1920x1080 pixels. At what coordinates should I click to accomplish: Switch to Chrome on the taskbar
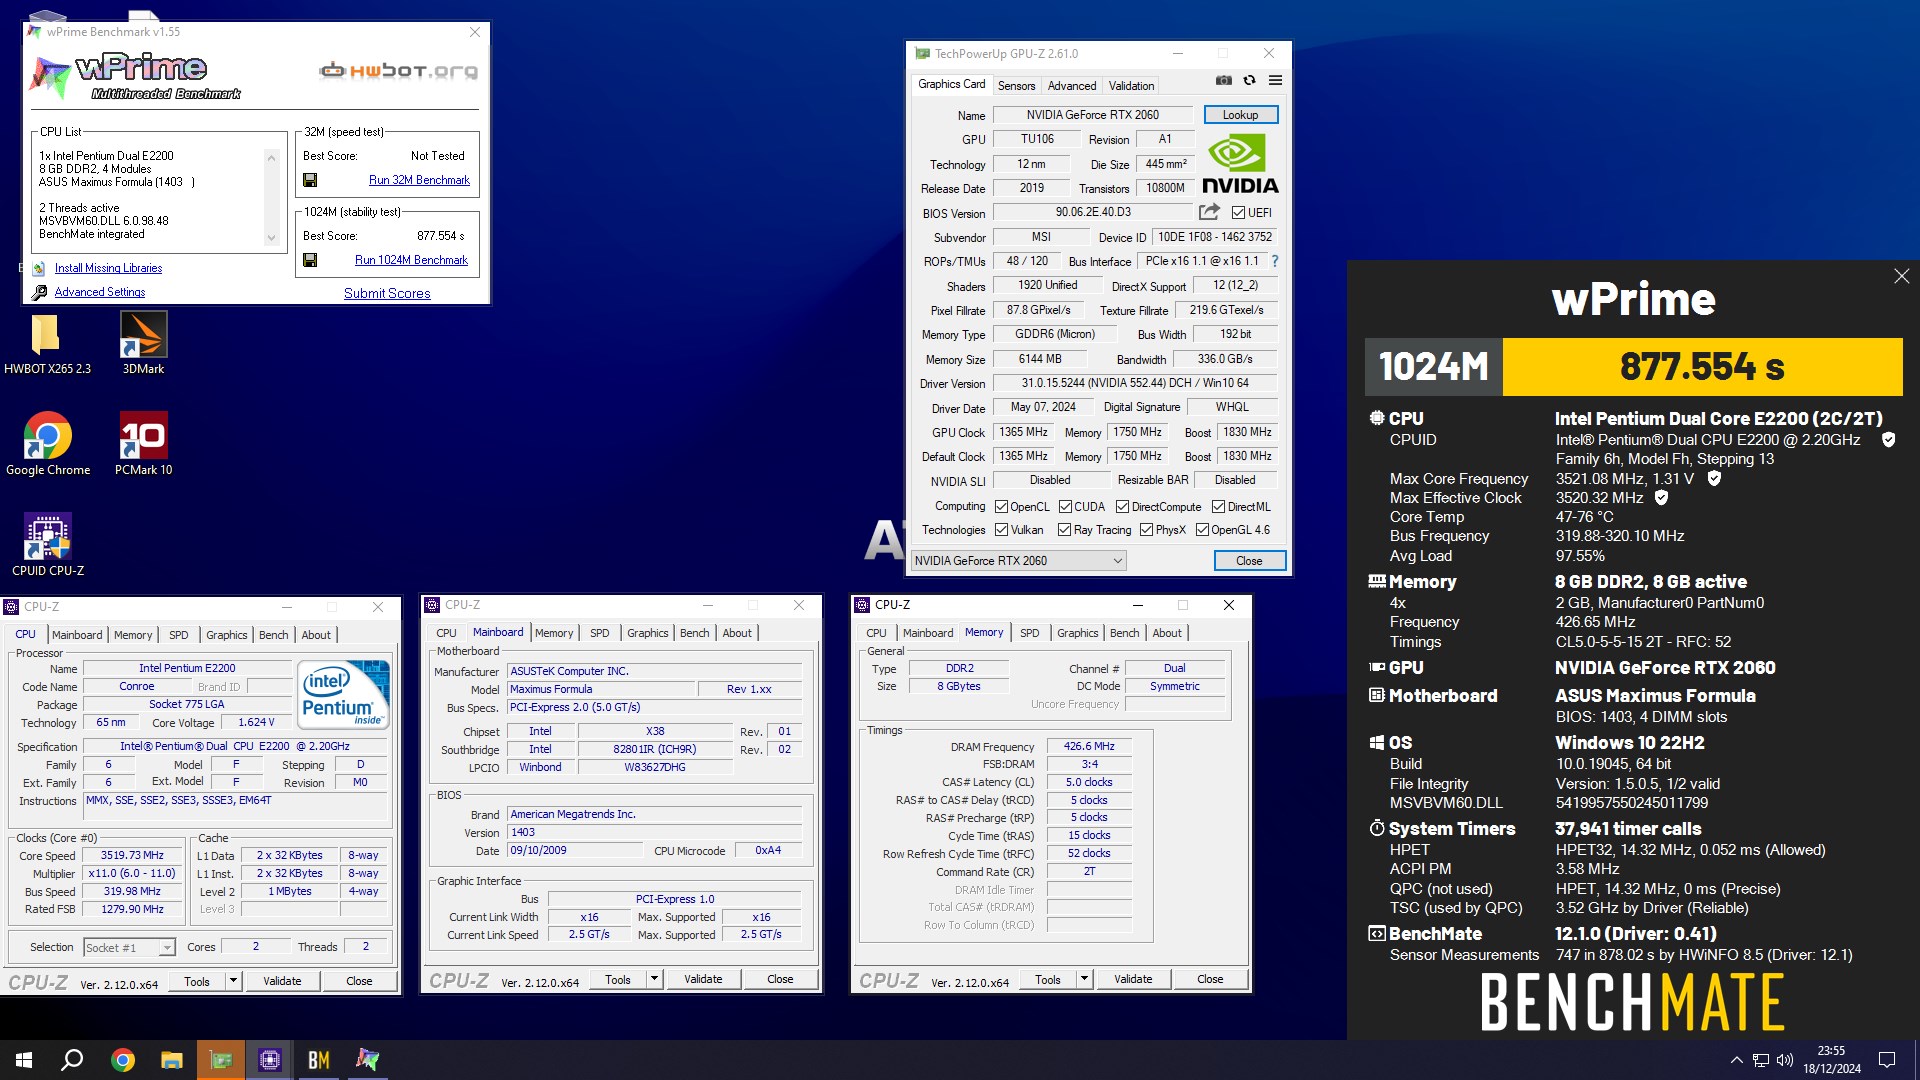click(x=122, y=1060)
